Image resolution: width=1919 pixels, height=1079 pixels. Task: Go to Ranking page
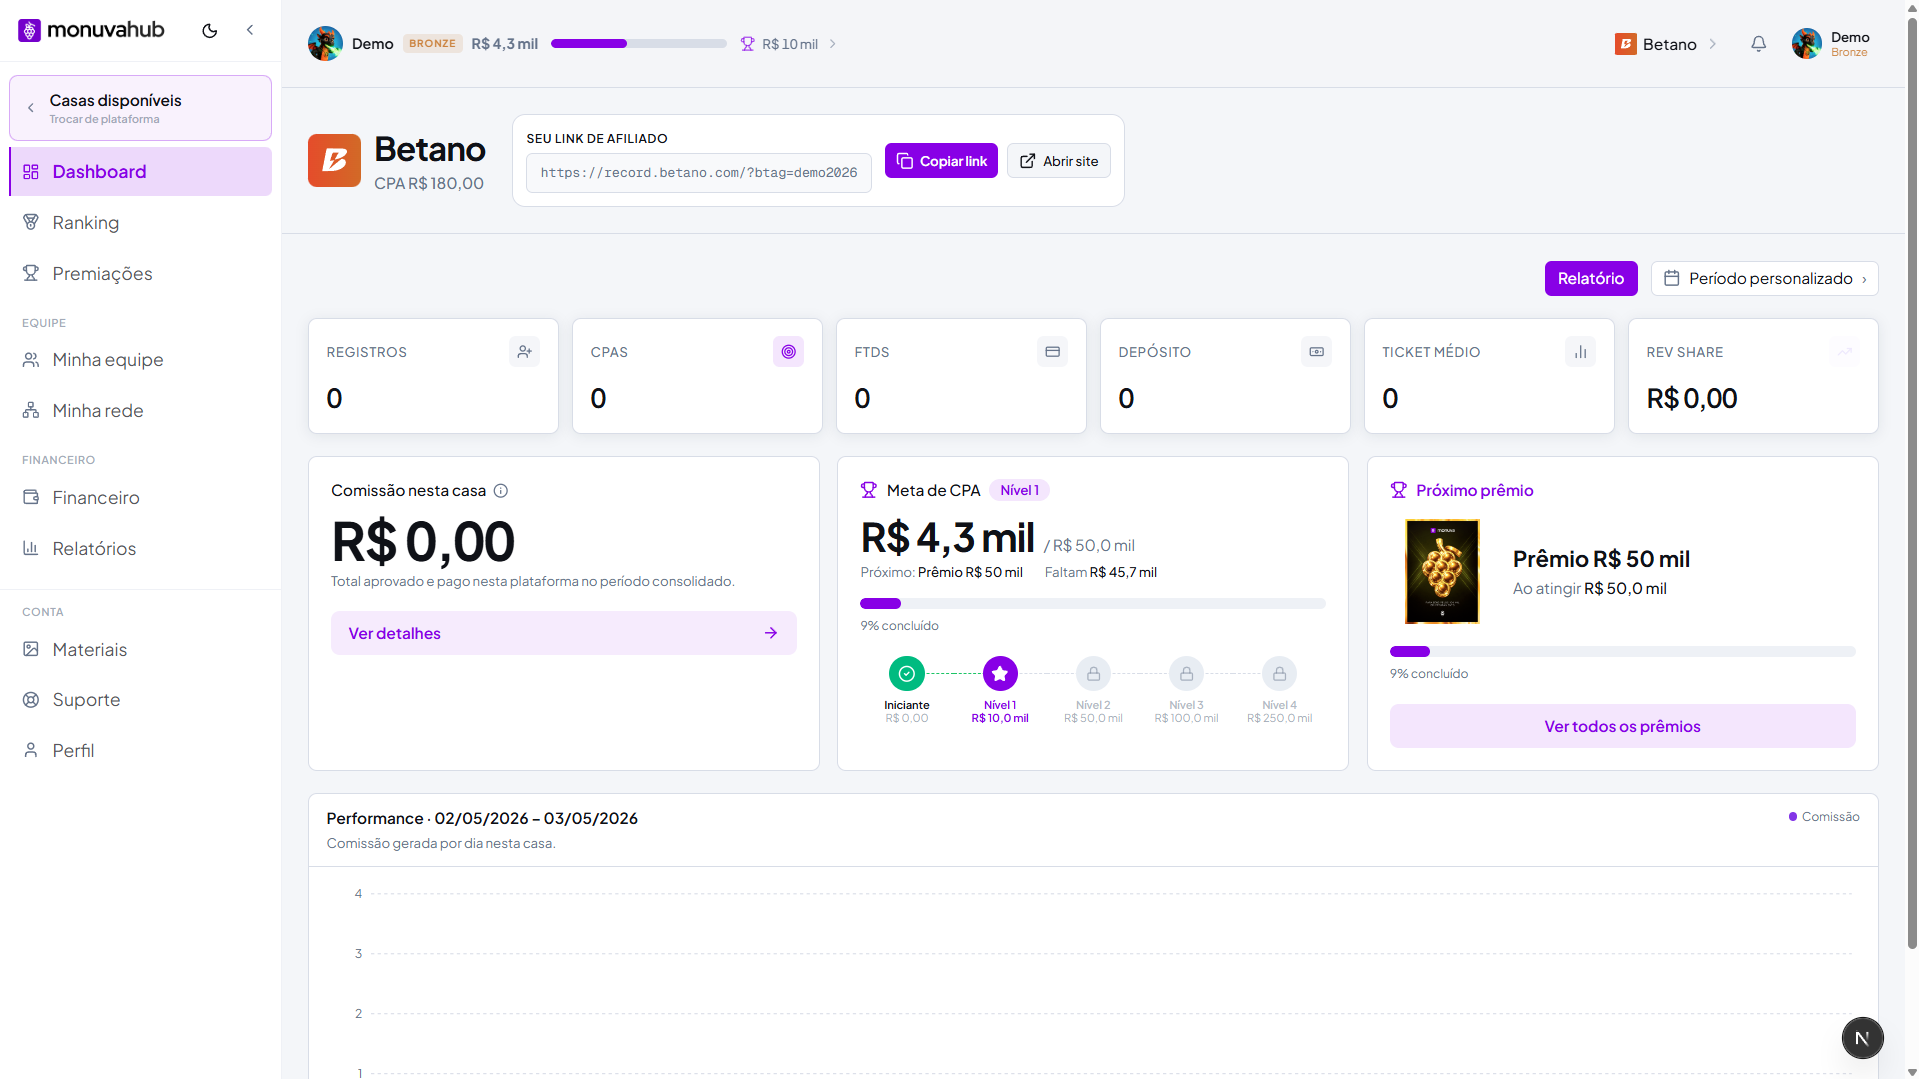pos(140,223)
